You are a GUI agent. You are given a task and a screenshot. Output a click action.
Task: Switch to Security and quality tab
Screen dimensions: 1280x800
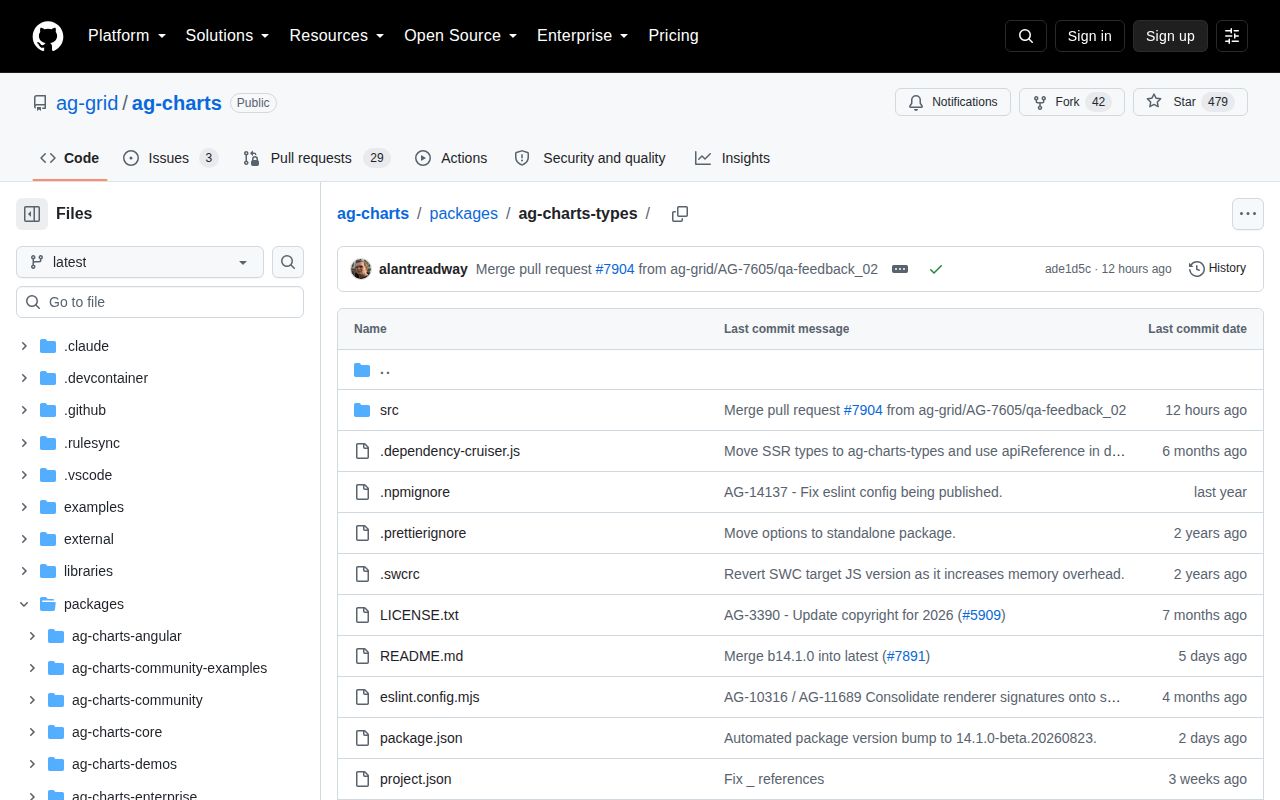point(590,158)
